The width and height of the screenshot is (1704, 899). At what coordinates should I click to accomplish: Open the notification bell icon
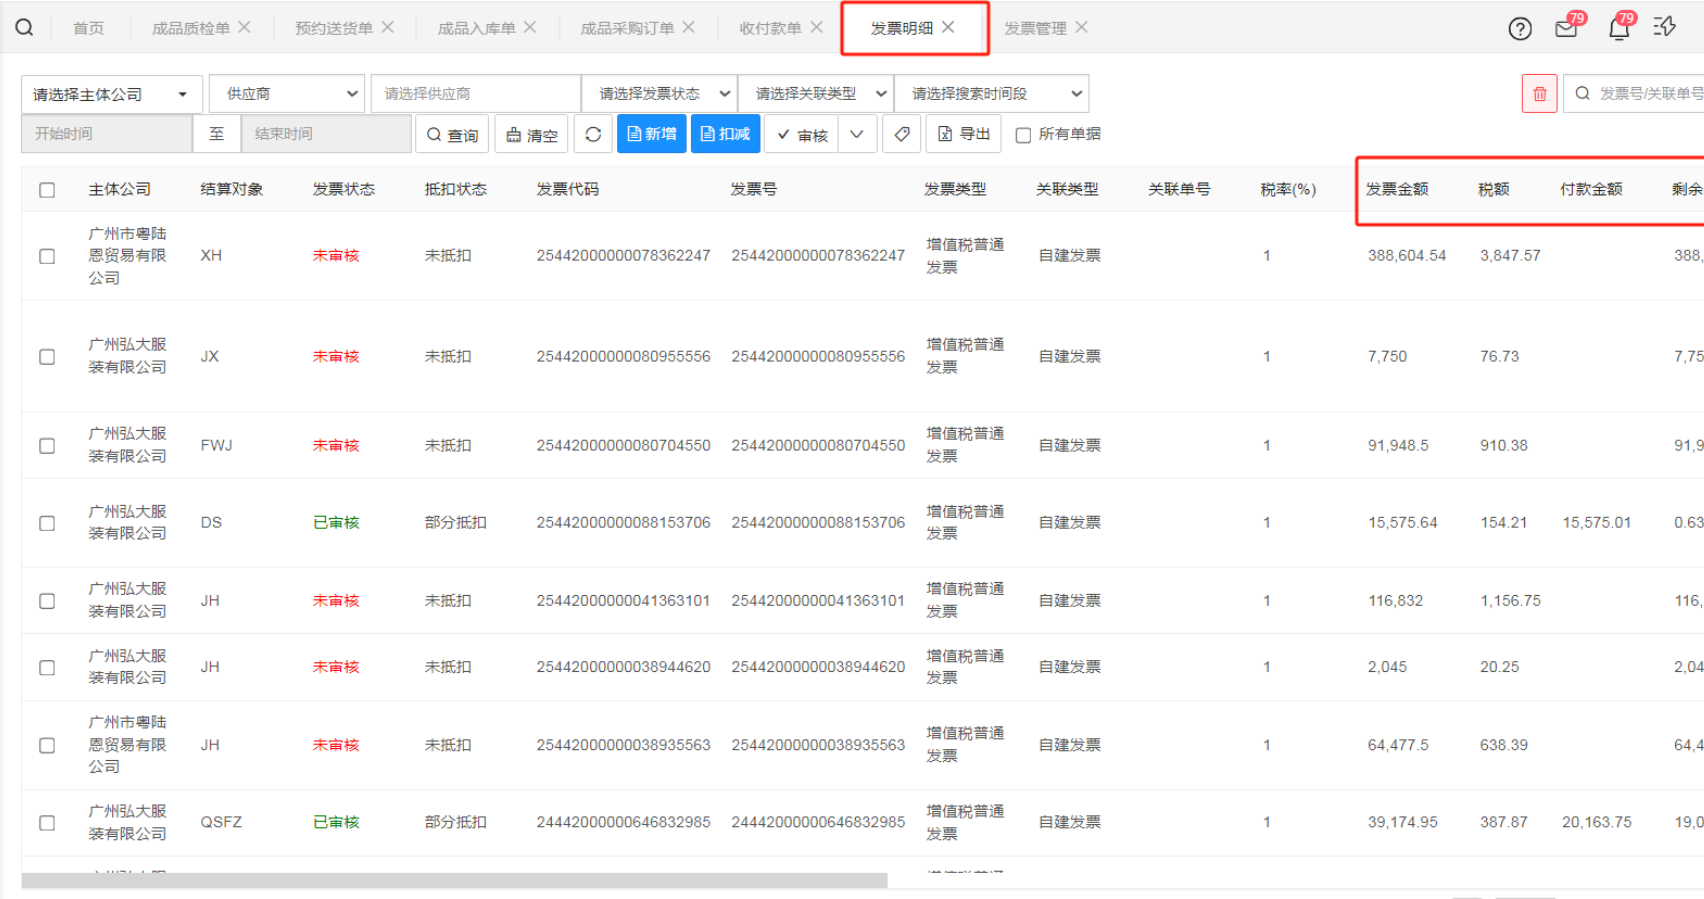1618,29
